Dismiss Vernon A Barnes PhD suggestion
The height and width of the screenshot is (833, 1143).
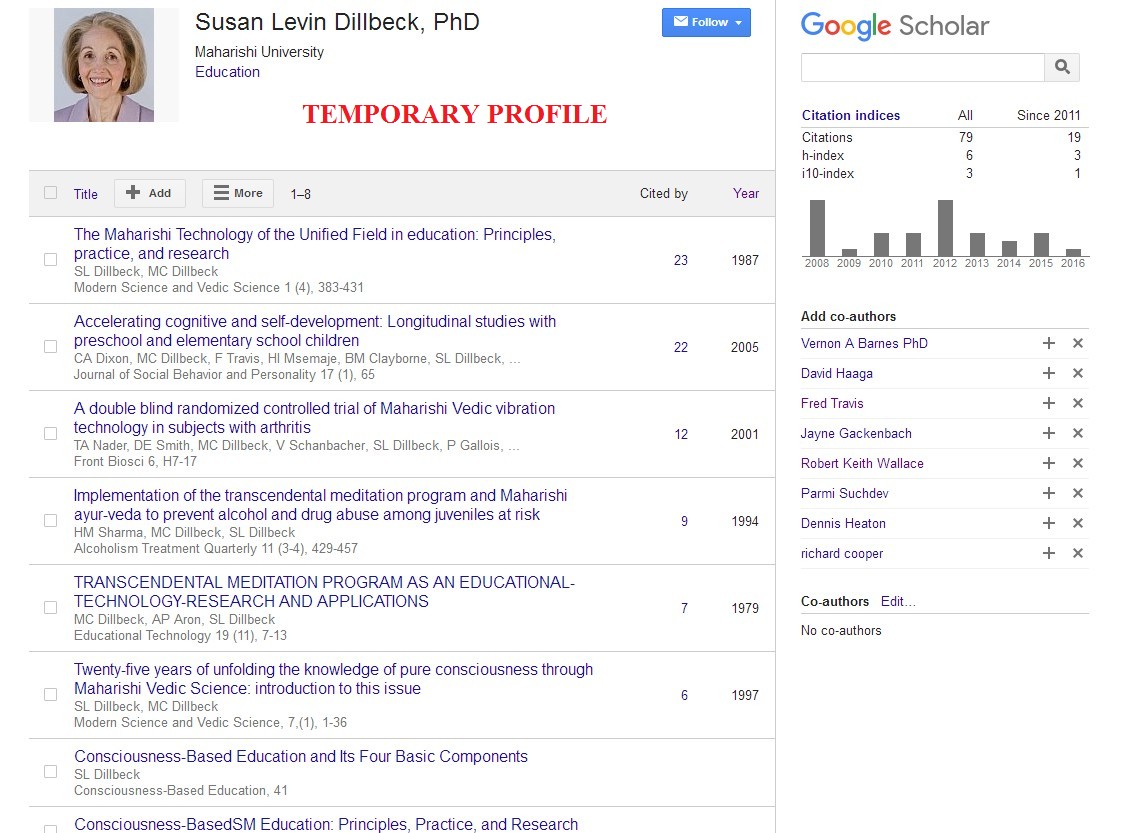(x=1078, y=343)
